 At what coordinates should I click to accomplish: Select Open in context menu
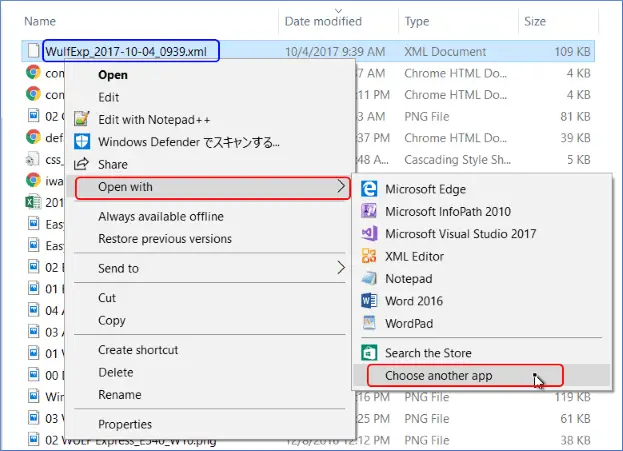pos(113,75)
